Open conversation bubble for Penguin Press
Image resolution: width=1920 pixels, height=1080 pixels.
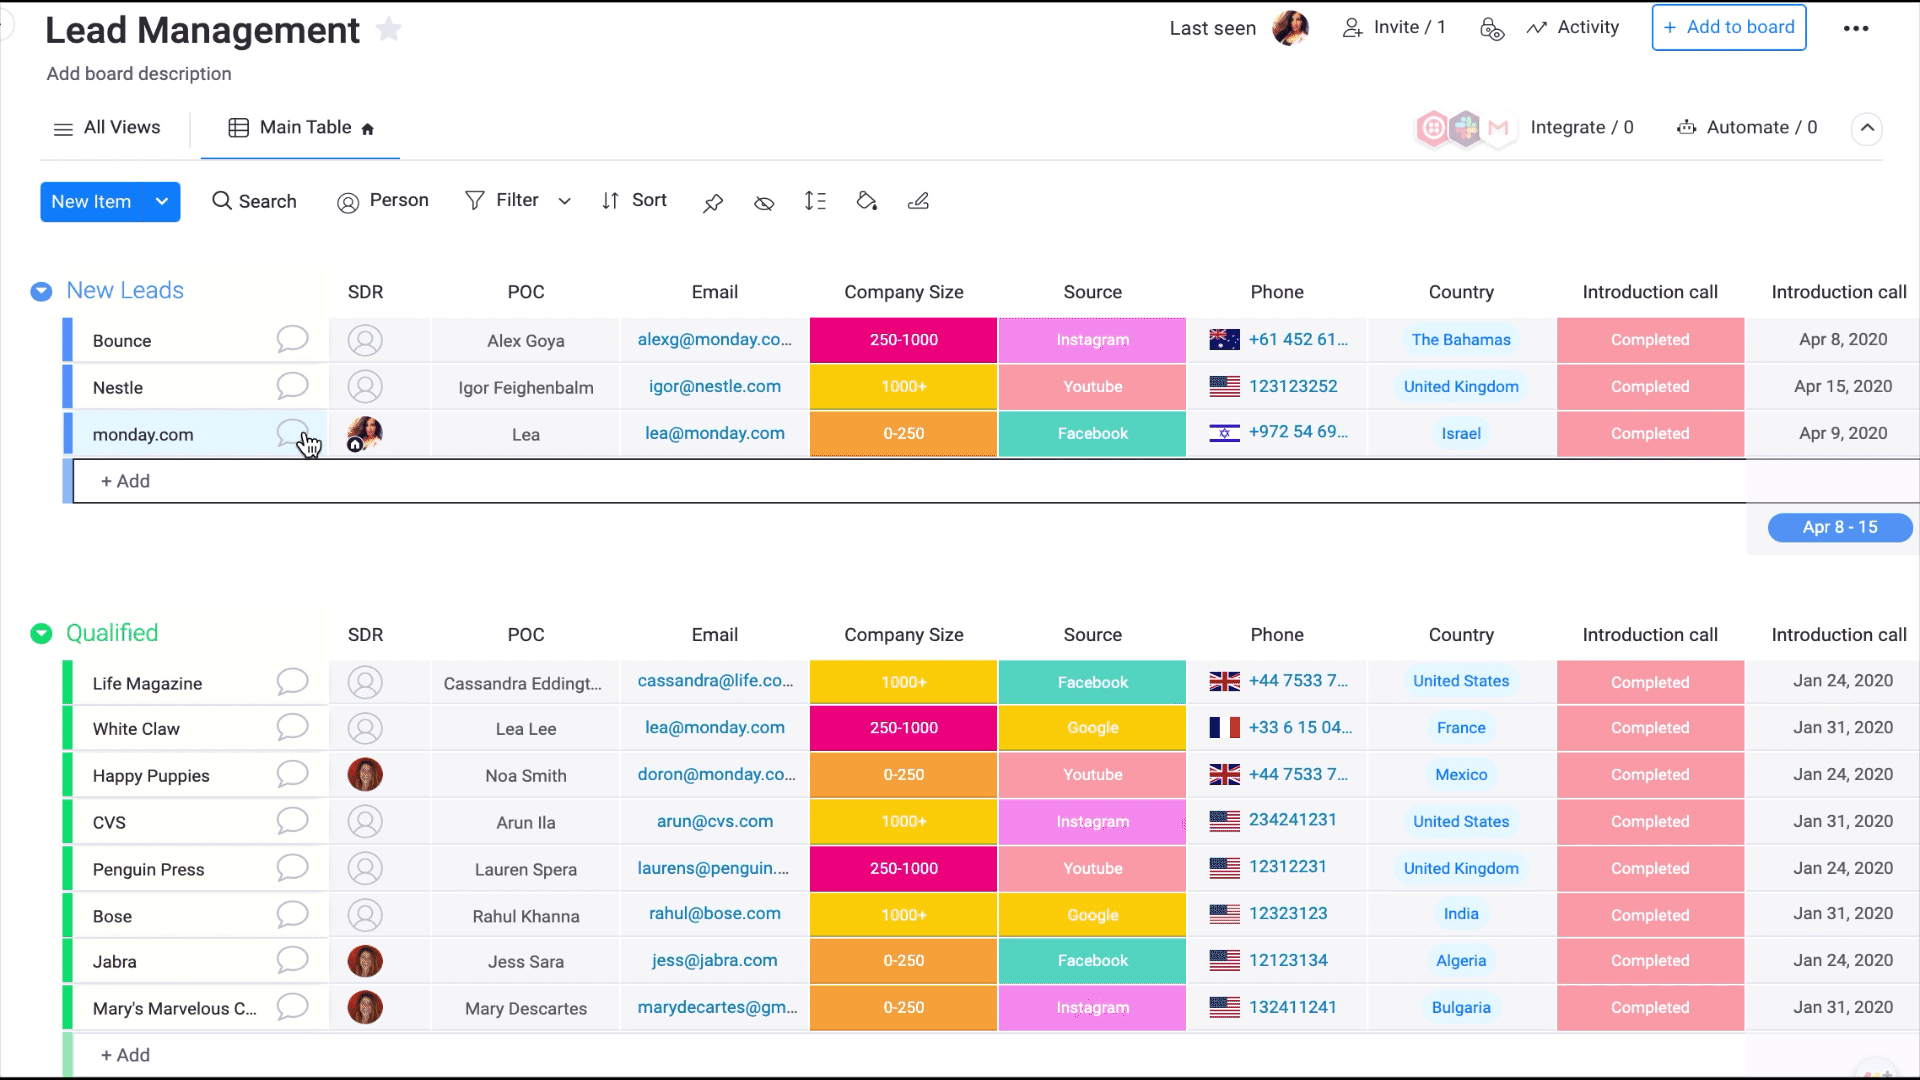292,868
